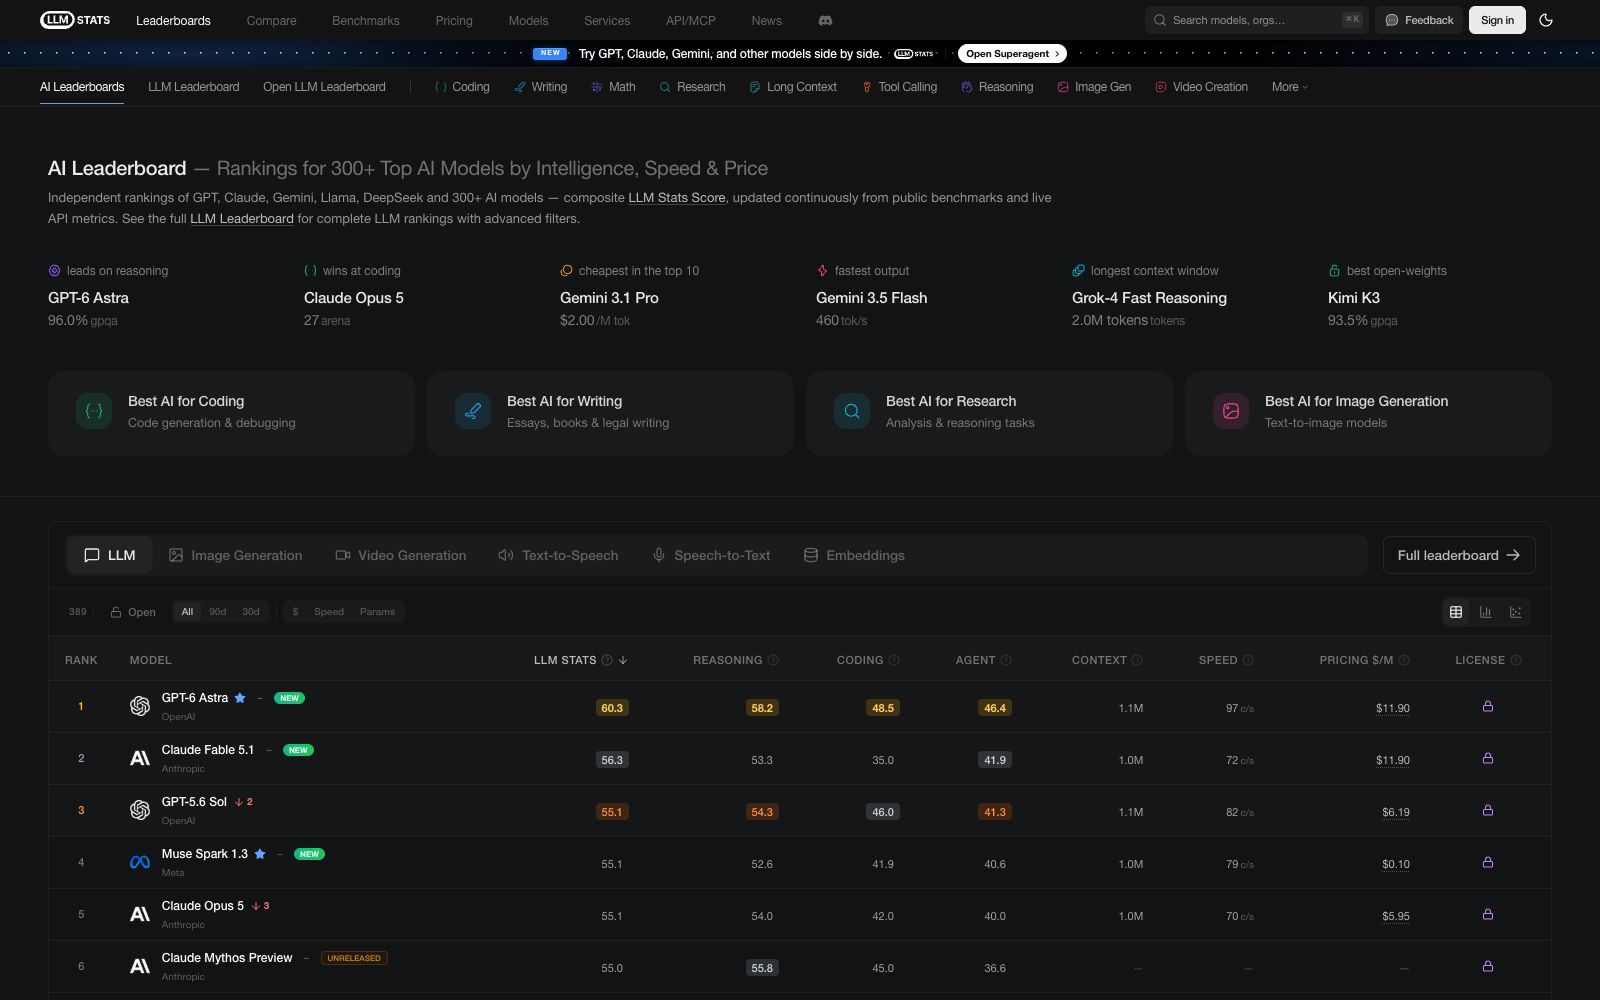Click the $0.10 price in Muse Spark row
This screenshot has height=1000, width=1600.
coord(1396,864)
